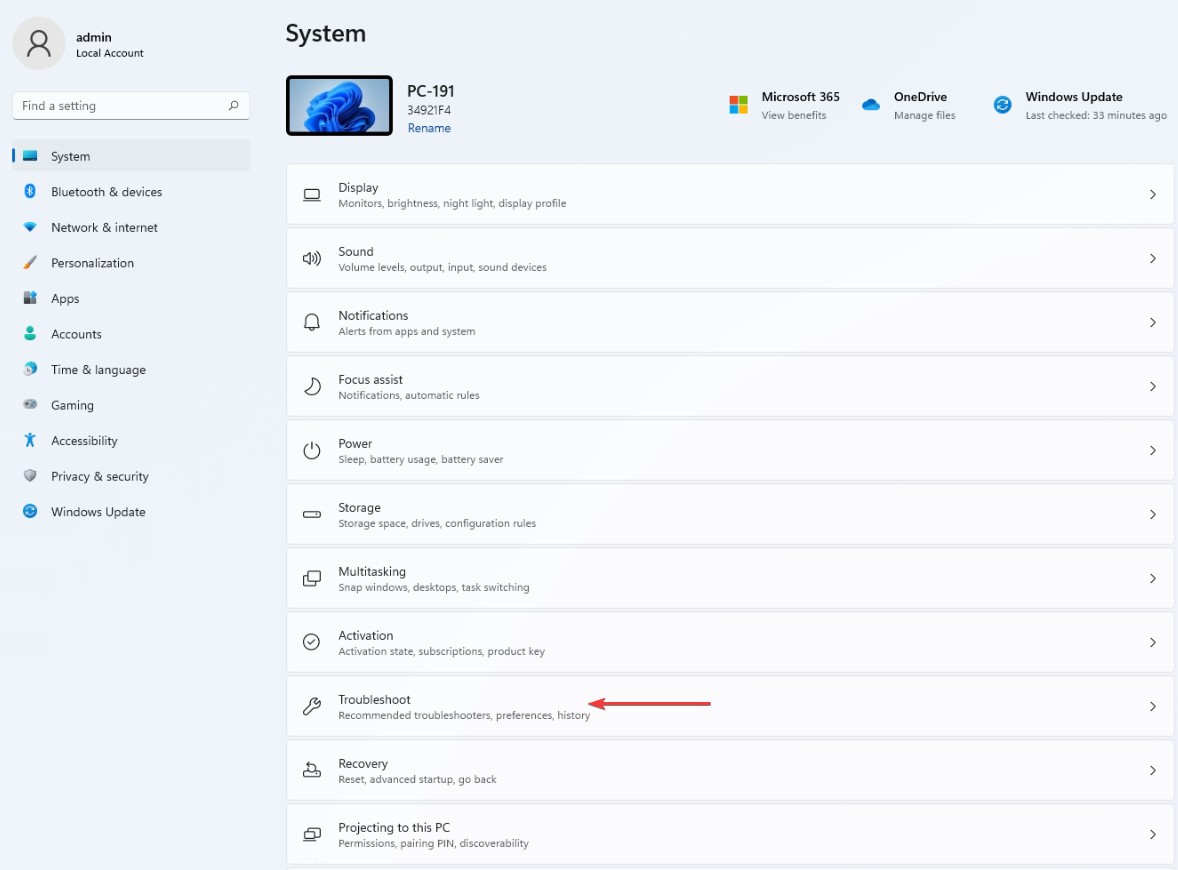Click the Power icon
This screenshot has height=870, width=1178.
(x=311, y=450)
